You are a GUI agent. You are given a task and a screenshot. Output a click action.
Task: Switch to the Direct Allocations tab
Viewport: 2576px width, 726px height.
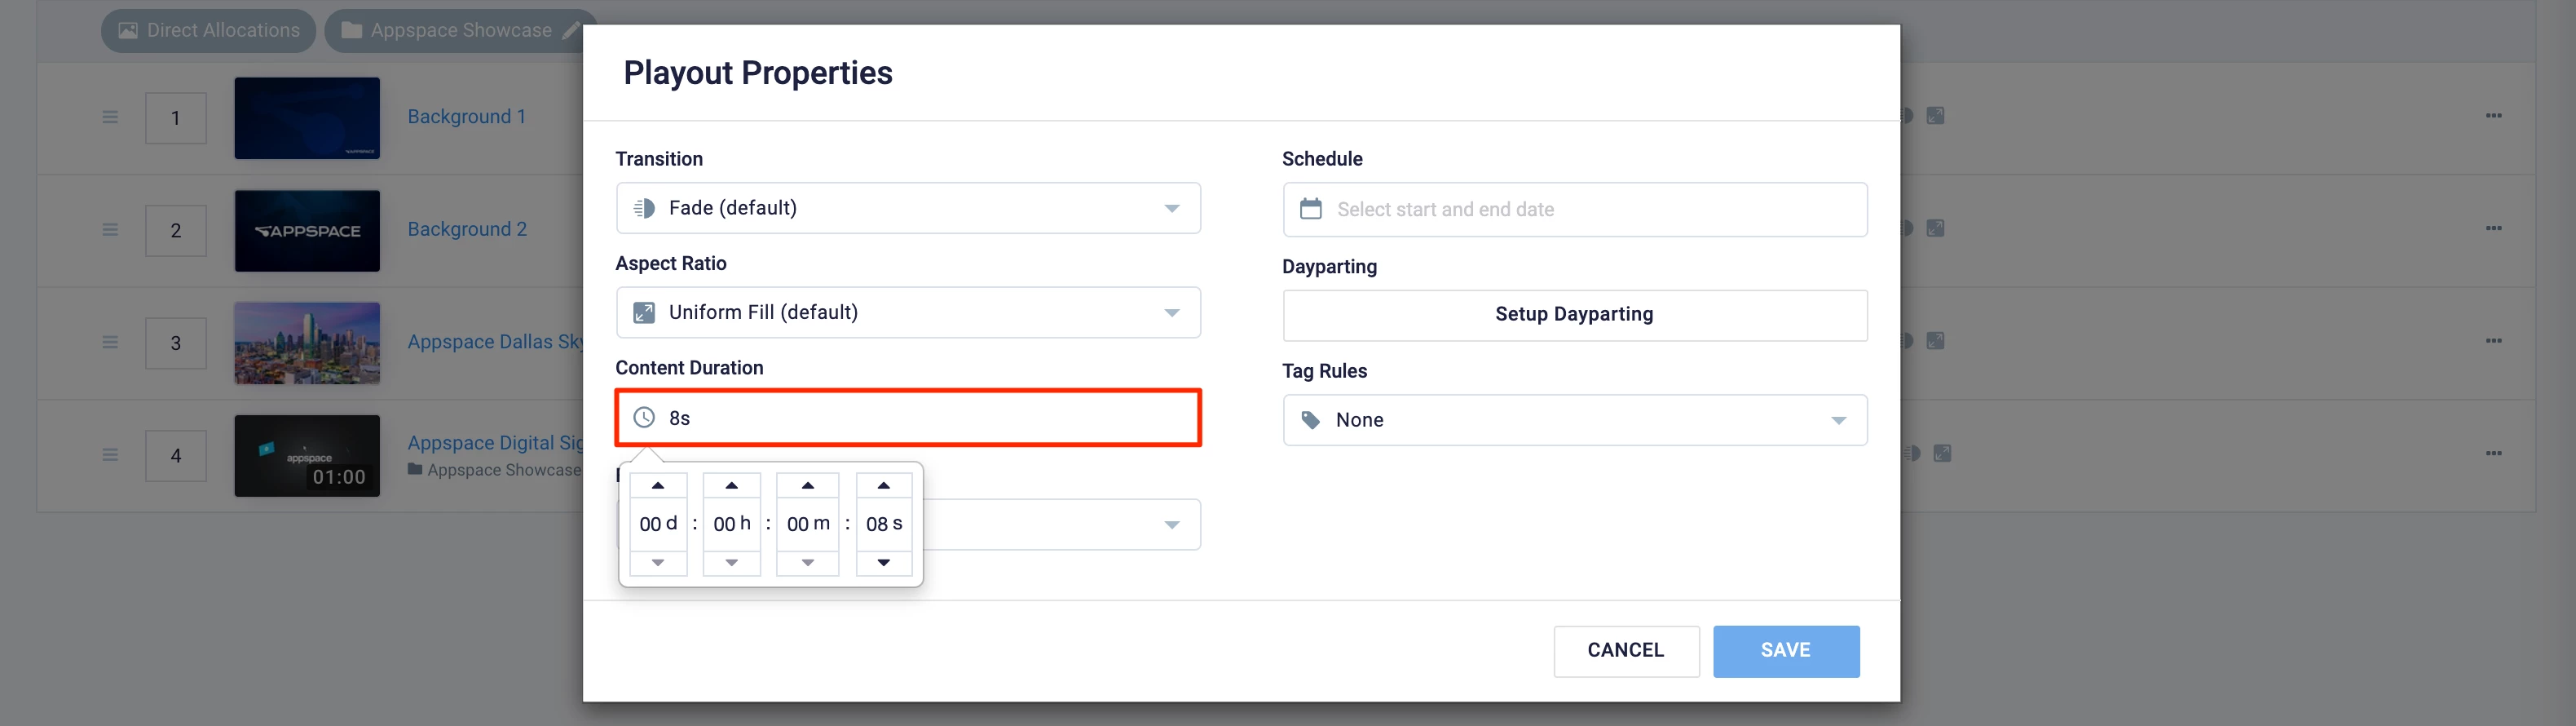click(208, 31)
